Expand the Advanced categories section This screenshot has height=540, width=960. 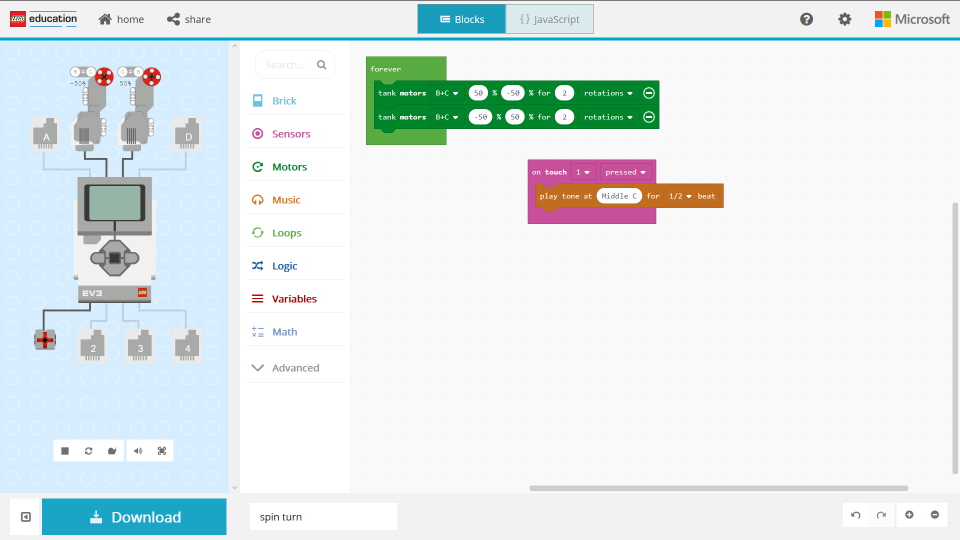[295, 368]
